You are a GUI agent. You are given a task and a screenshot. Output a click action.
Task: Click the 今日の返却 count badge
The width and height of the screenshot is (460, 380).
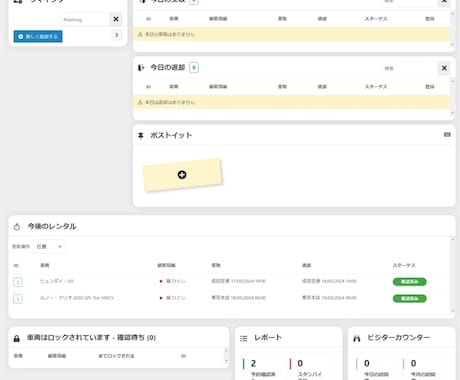click(x=194, y=68)
